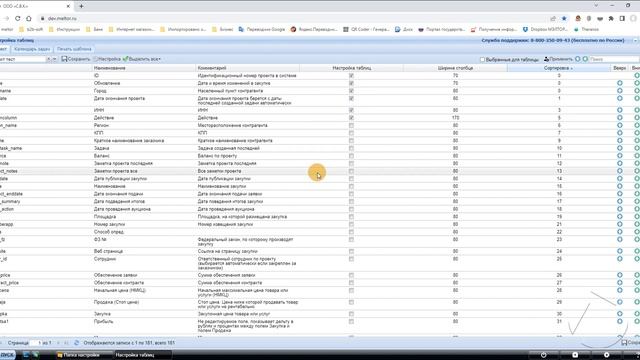640x360 pixels.
Task: Move the ИНН row up
Action: [x=620, y=110]
